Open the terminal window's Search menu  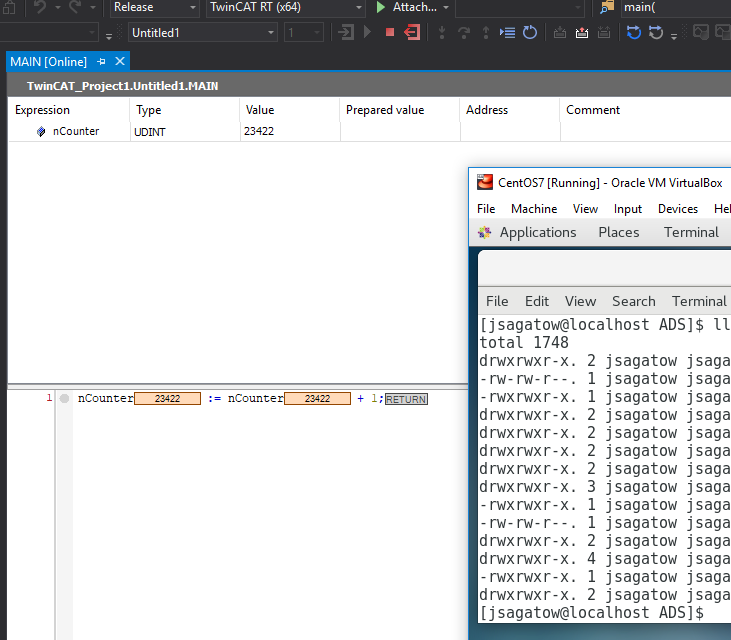[x=634, y=301]
